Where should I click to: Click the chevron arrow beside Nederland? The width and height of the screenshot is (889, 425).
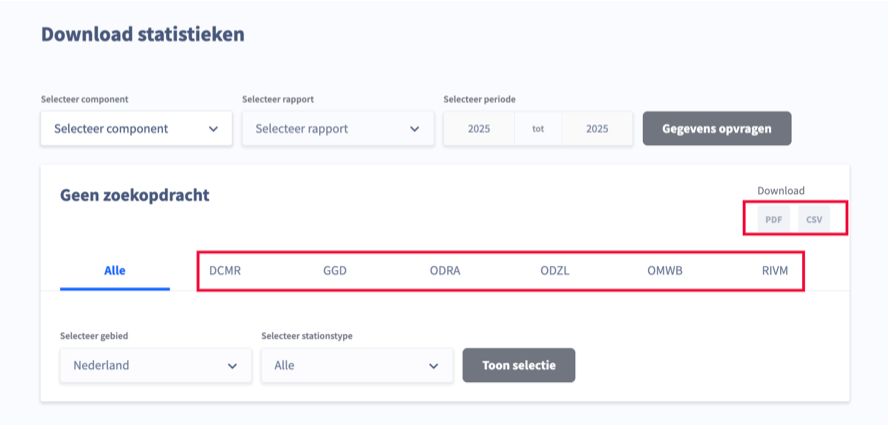click(232, 366)
